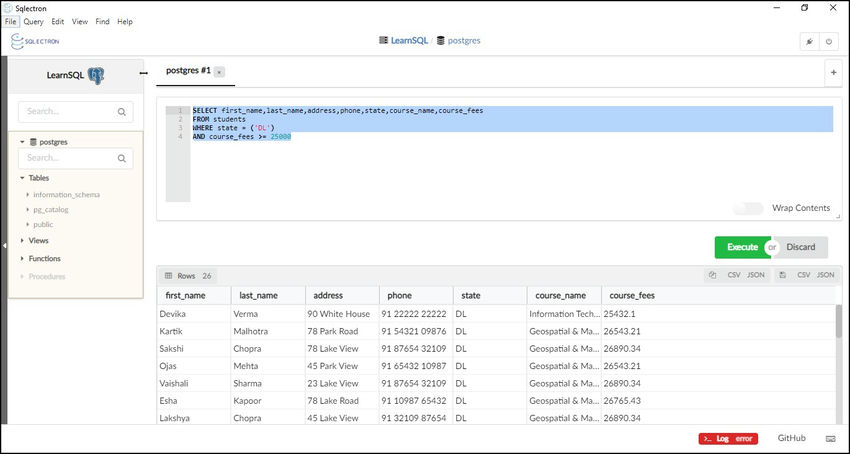850x454 pixels.
Task: Click the phone column header
Action: [416, 296]
